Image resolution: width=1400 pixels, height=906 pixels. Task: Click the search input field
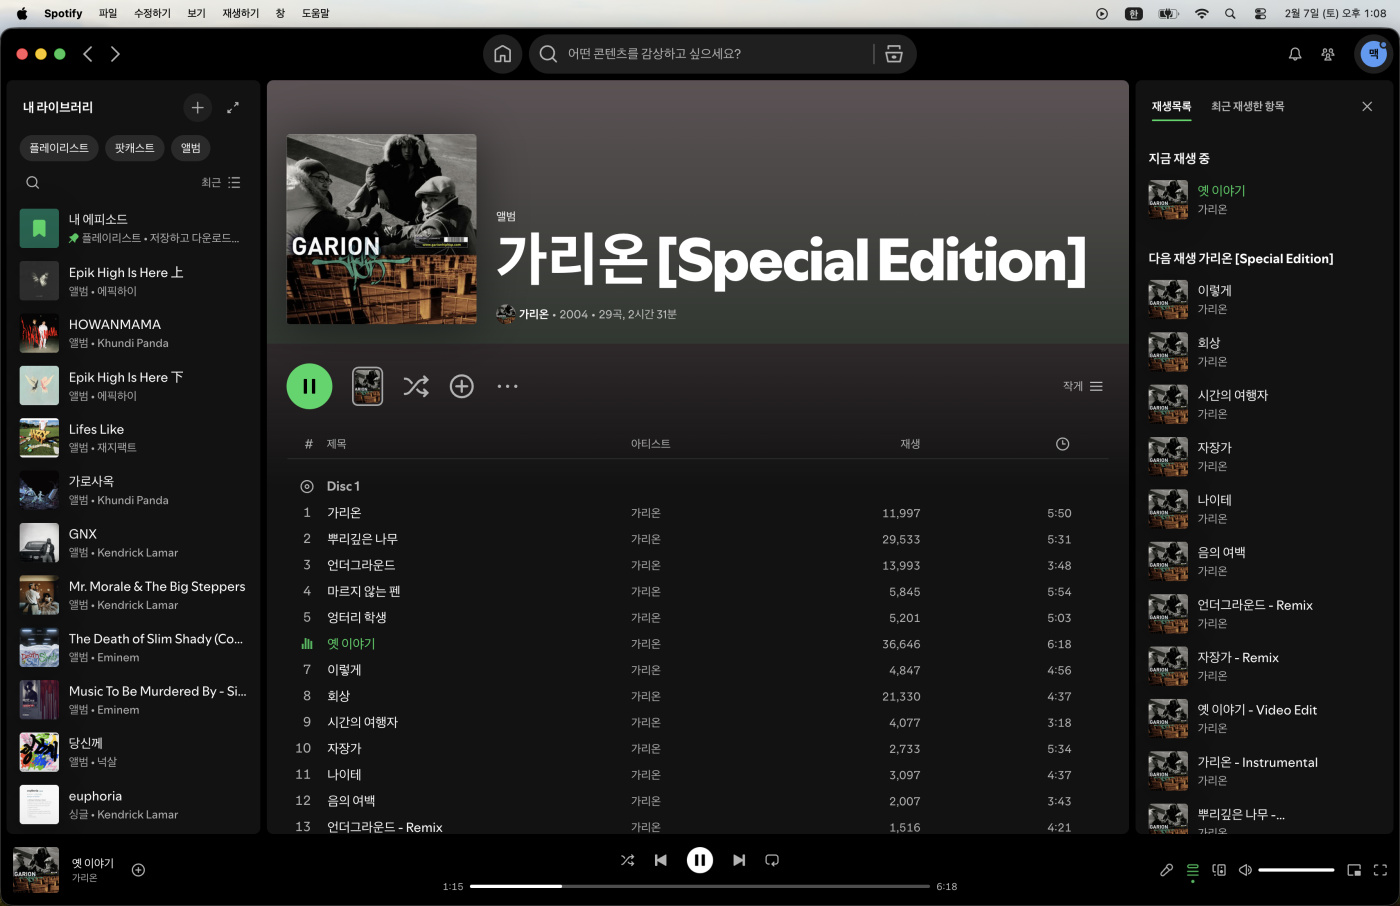(710, 54)
